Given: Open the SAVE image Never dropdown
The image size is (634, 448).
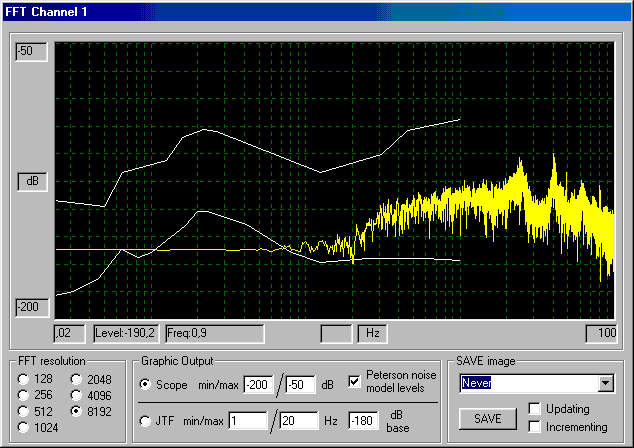Looking at the screenshot, I should [x=606, y=383].
